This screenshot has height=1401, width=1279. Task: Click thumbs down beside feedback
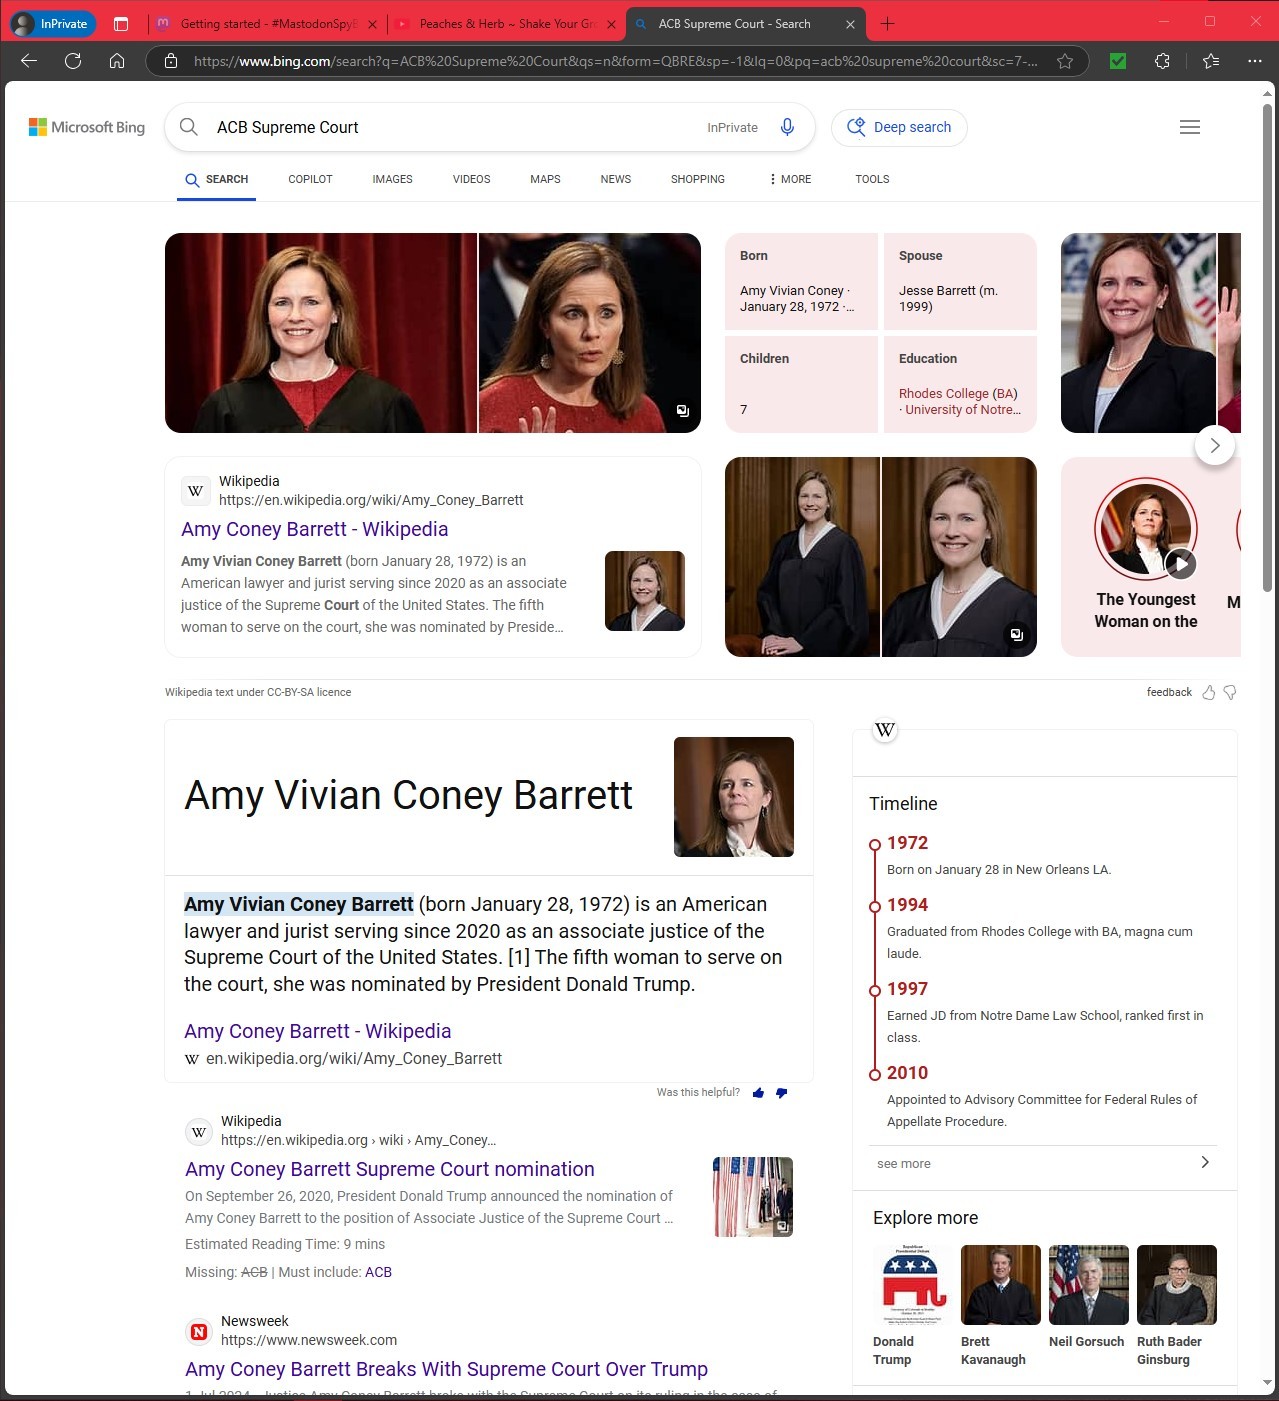pyautogui.click(x=1230, y=692)
